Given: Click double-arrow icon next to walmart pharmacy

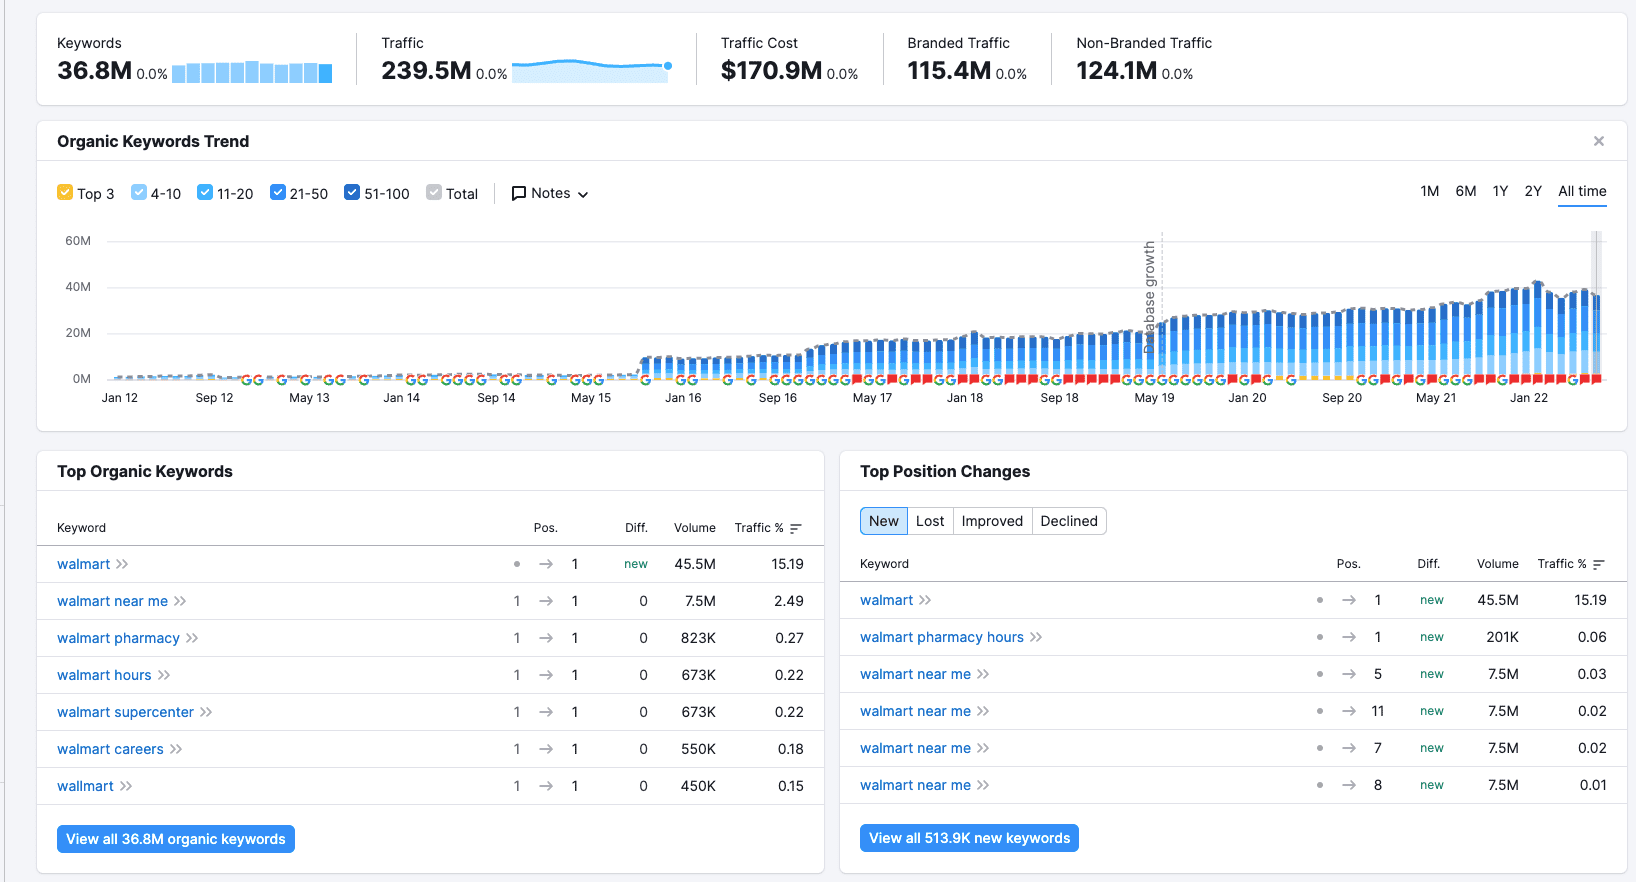Looking at the screenshot, I should click(192, 638).
